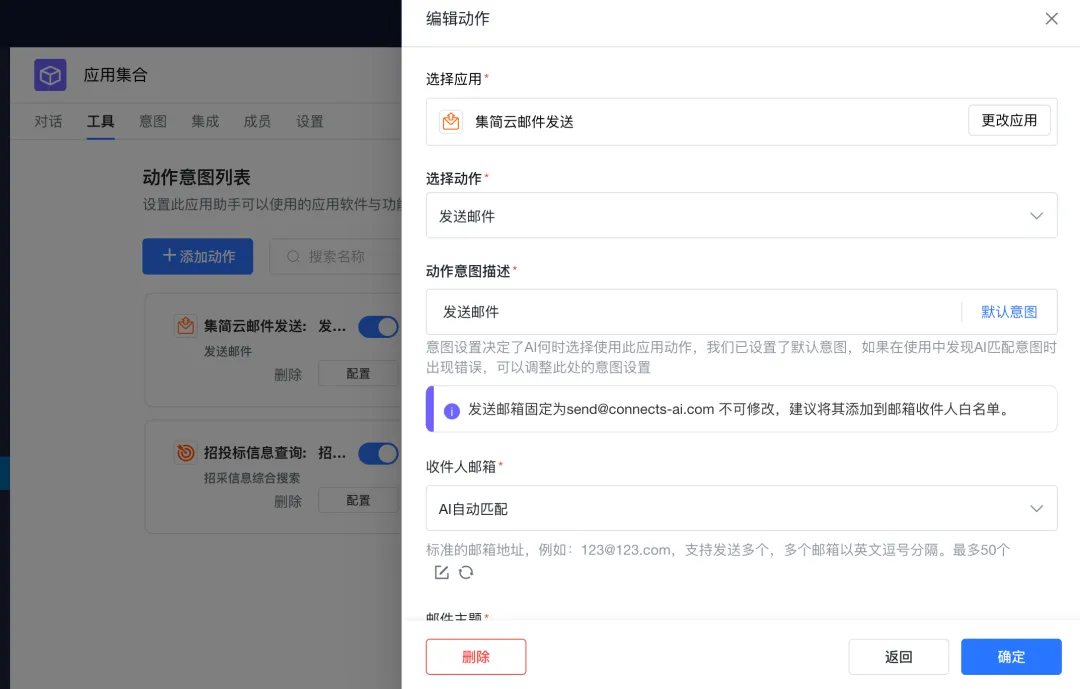1080x689 pixels.
Task: Click 删除 under 集简云邮件发送 card
Action: pyautogui.click(x=288, y=375)
